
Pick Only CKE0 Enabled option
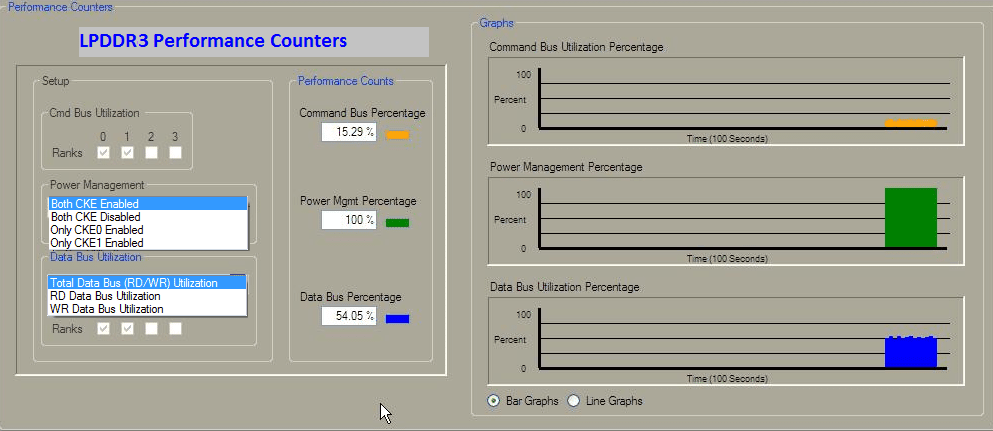click(x=147, y=230)
